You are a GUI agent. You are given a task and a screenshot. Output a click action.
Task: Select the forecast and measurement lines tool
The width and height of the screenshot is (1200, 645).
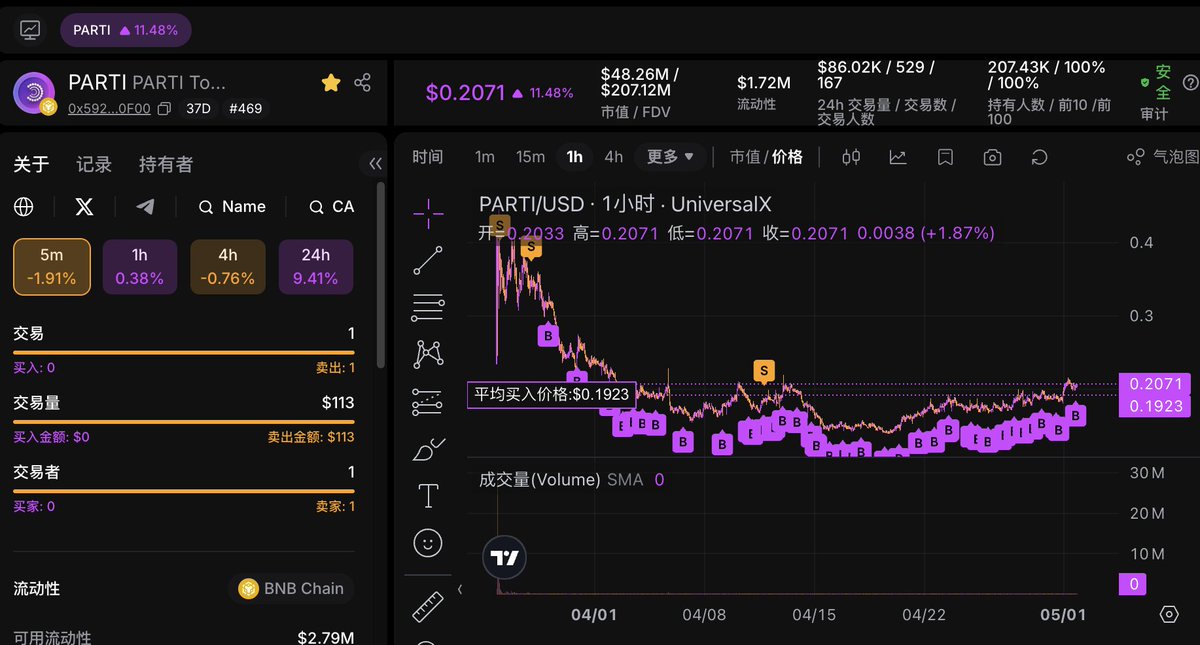pyautogui.click(x=428, y=401)
